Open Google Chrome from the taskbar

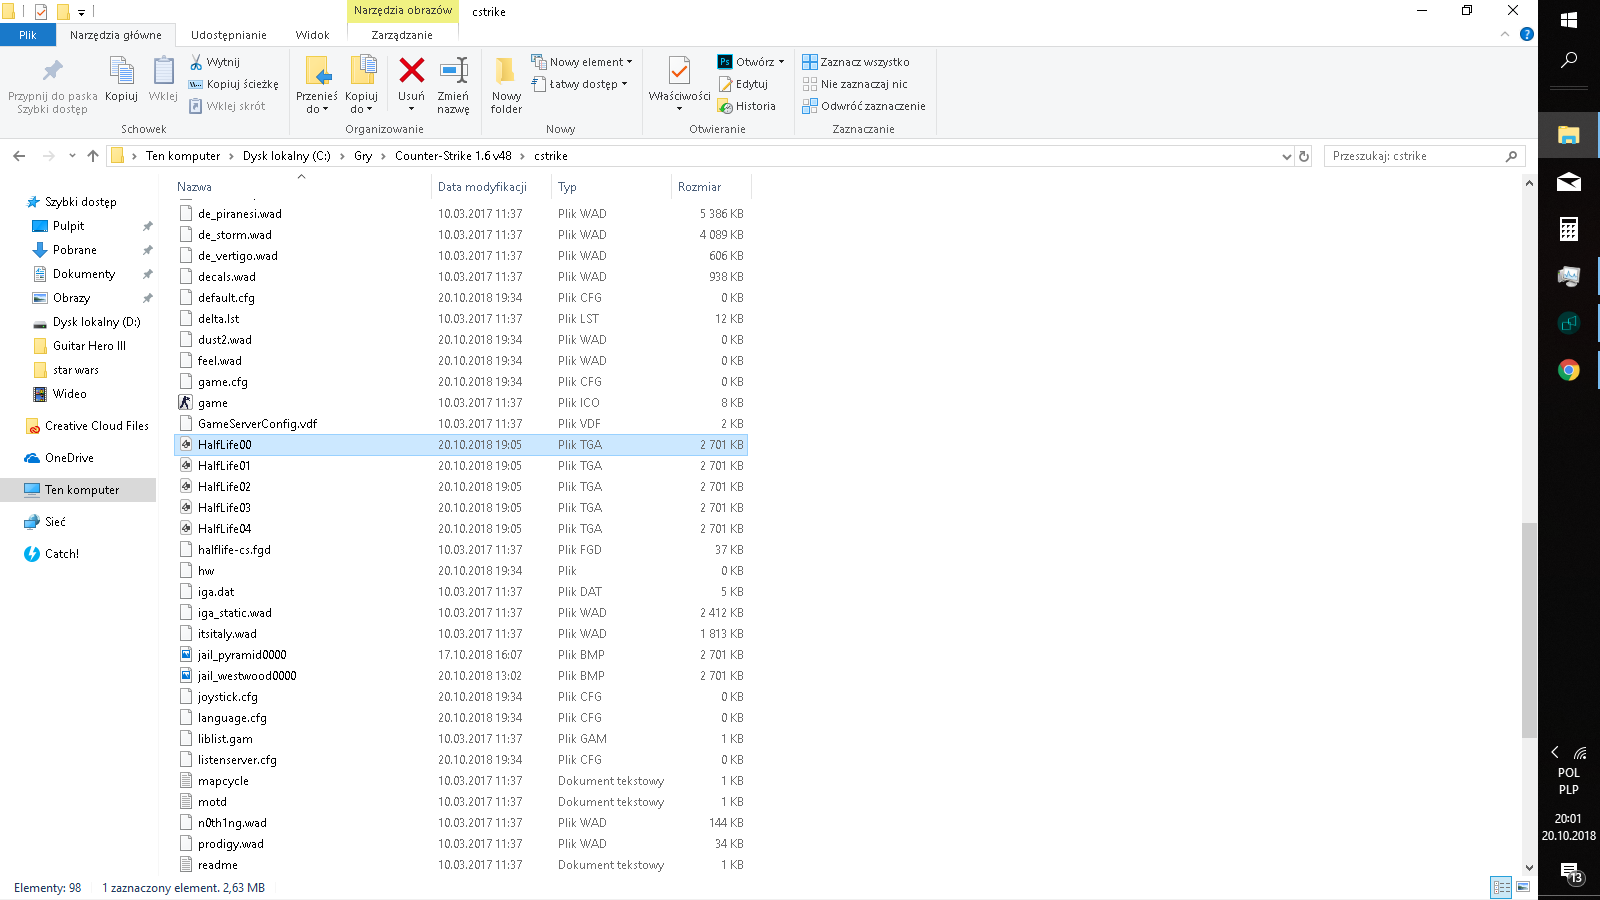click(1568, 370)
